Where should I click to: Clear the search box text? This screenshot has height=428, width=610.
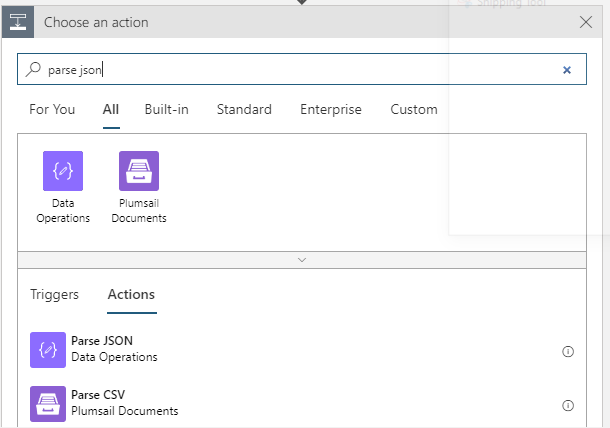click(567, 70)
